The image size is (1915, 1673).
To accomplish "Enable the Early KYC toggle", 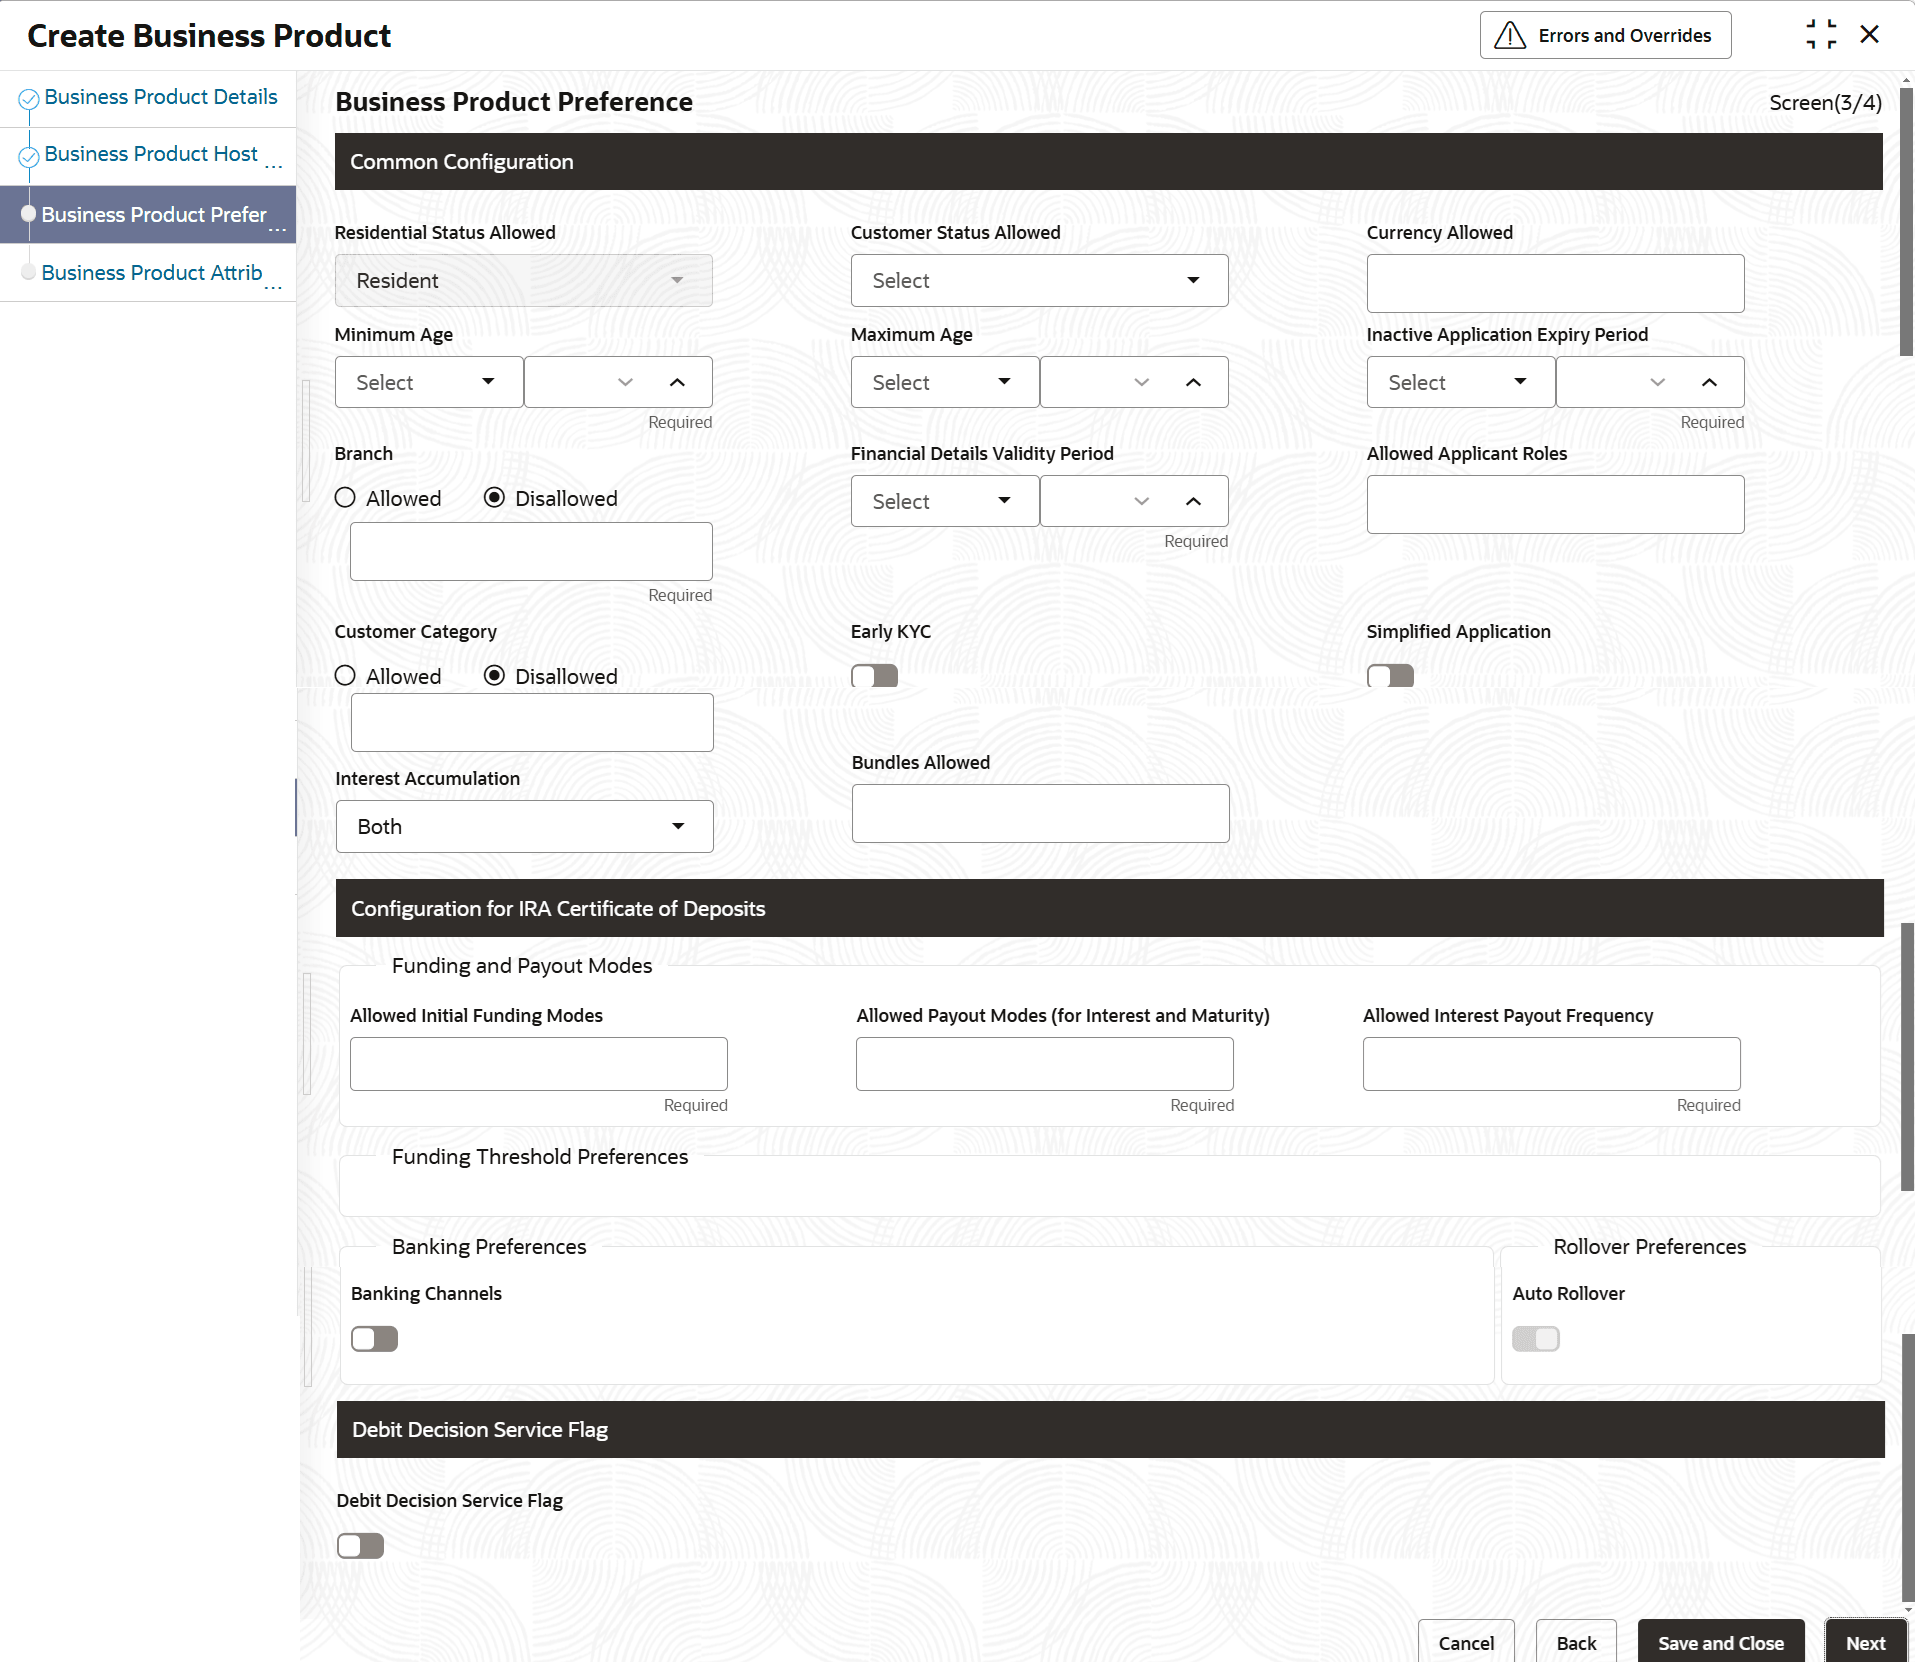I will (x=874, y=676).
